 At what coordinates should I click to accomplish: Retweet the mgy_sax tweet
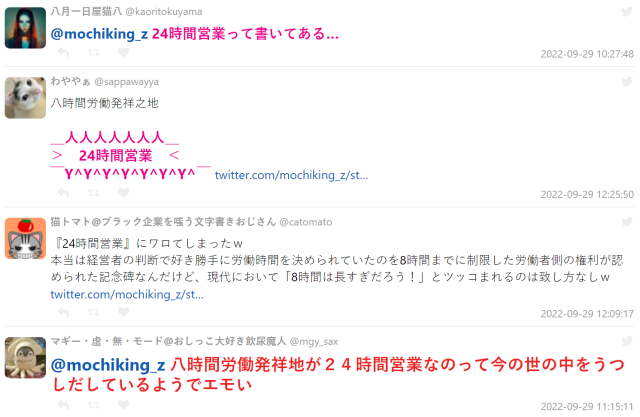pyautogui.click(x=93, y=405)
